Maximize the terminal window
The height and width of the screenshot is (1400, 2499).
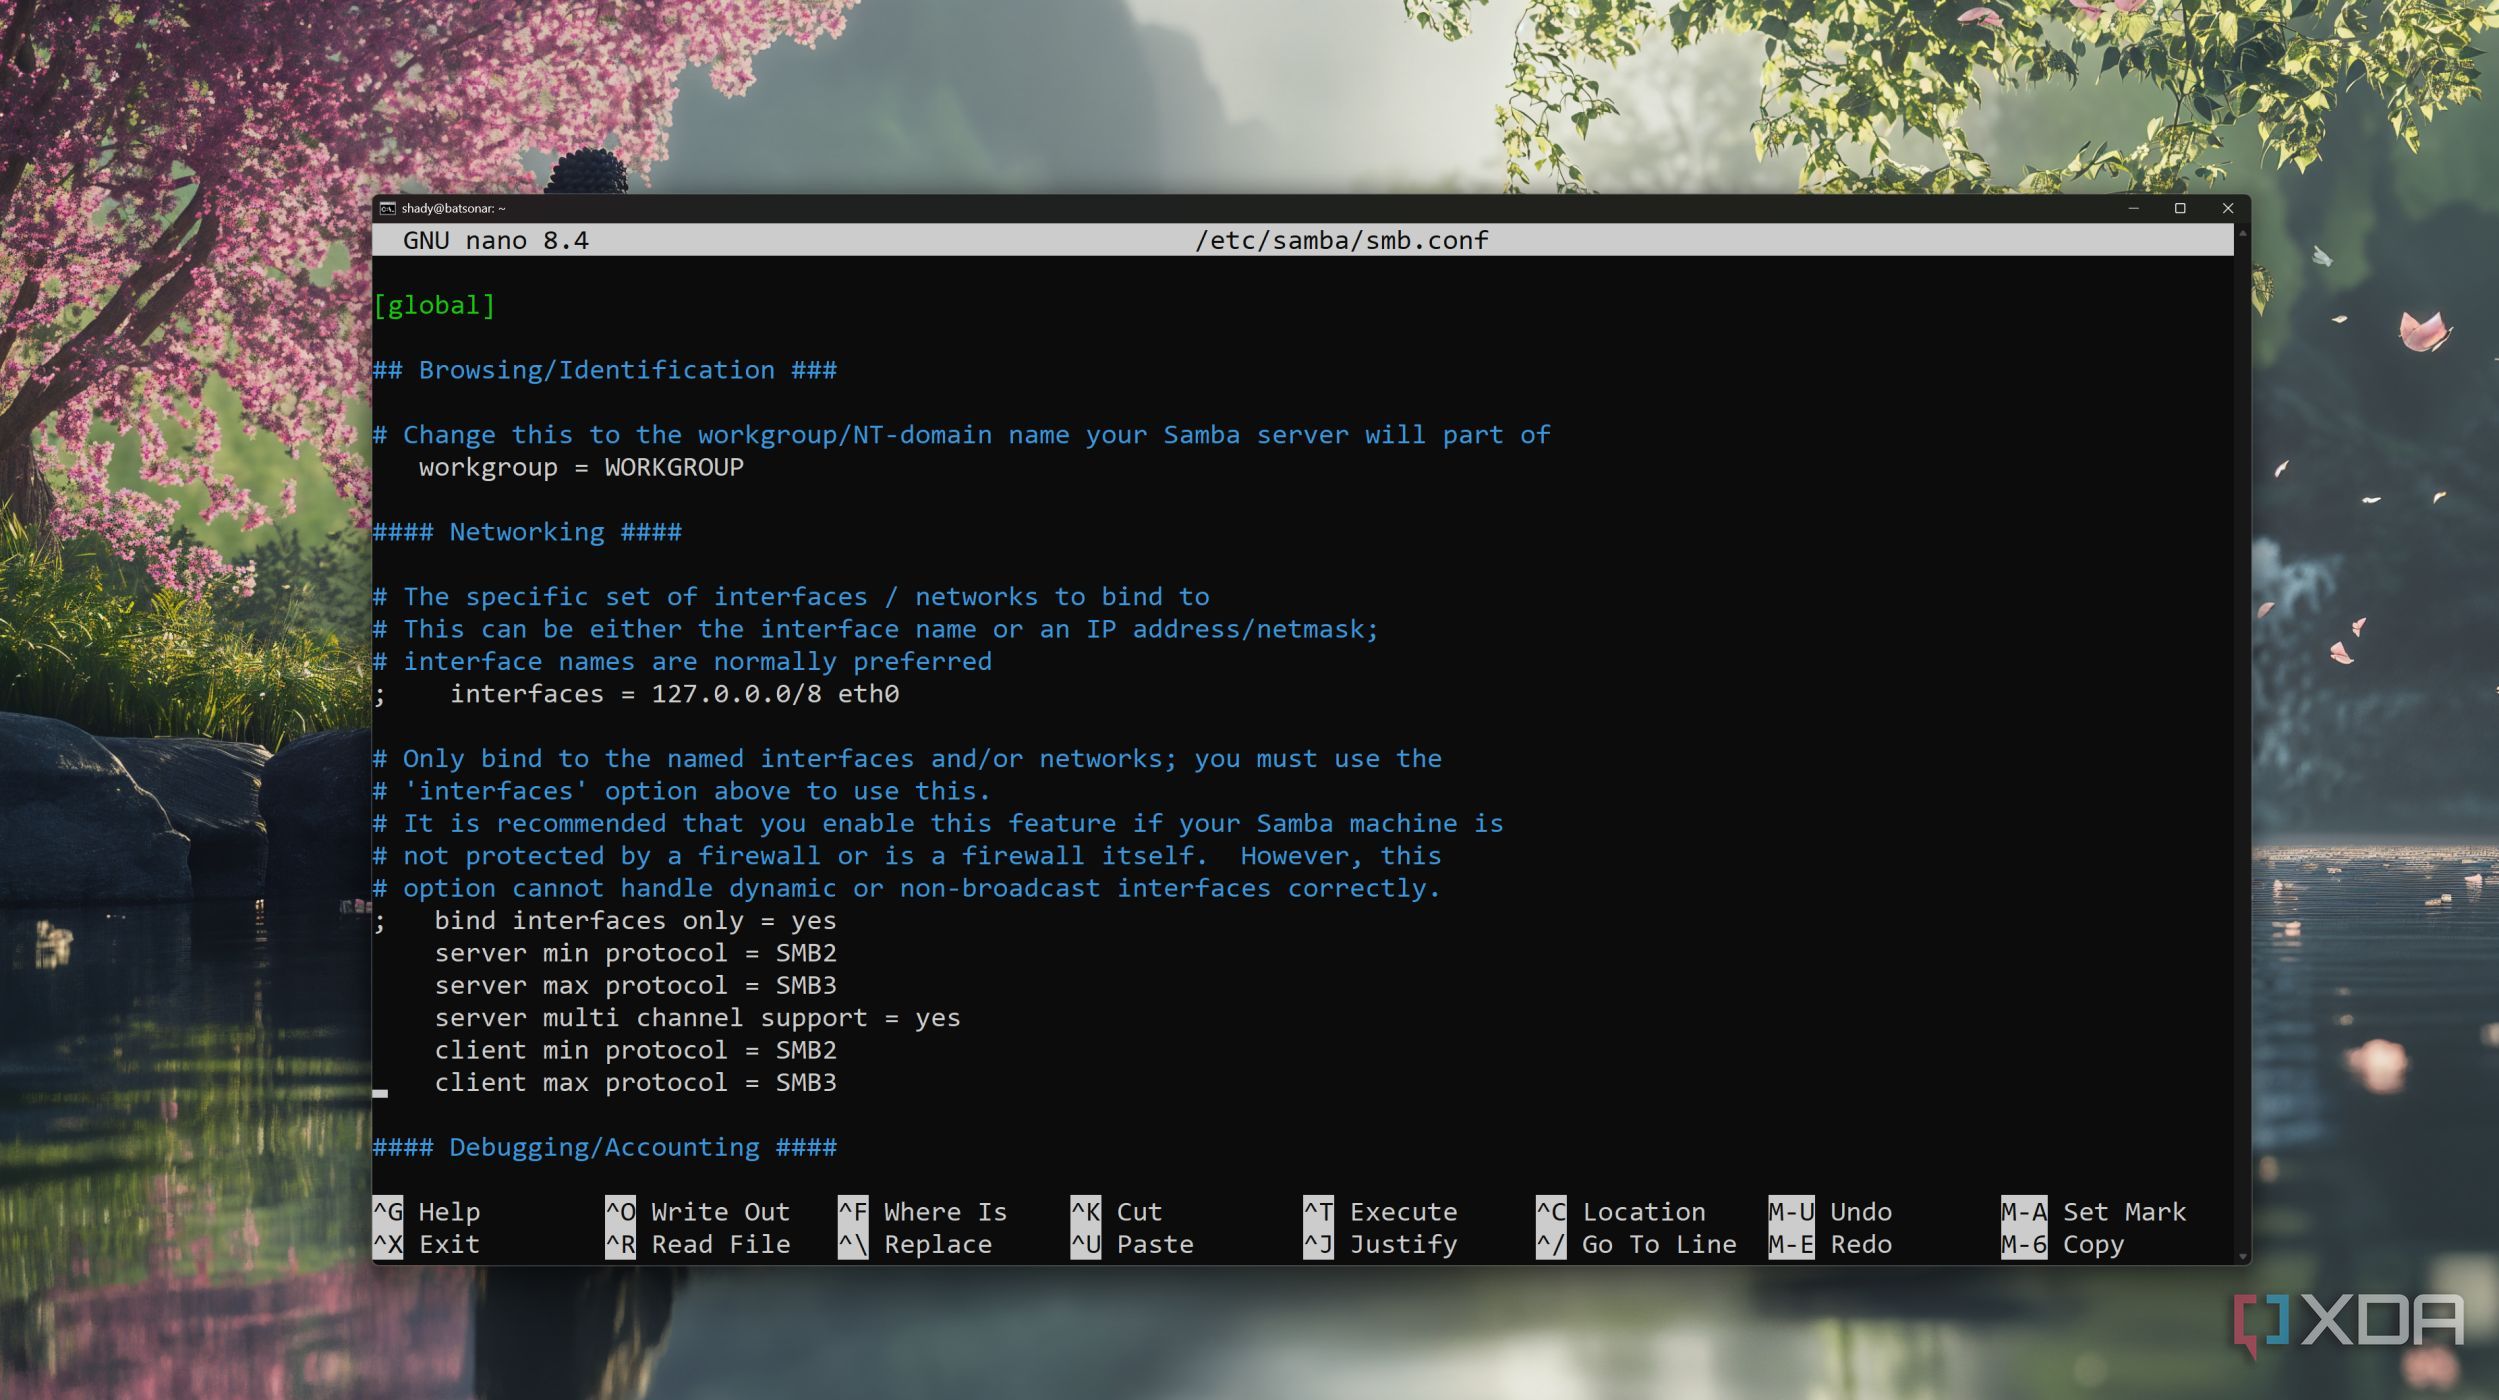2180,208
